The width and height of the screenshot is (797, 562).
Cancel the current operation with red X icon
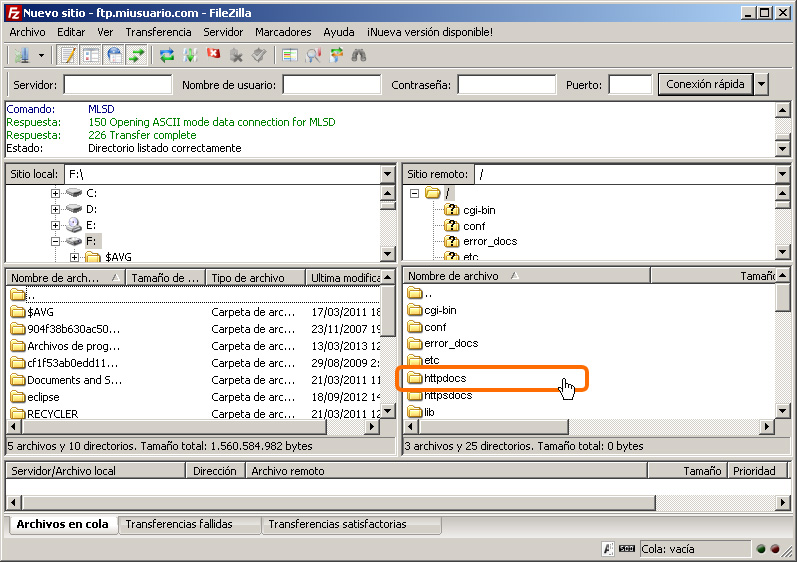coord(213,54)
